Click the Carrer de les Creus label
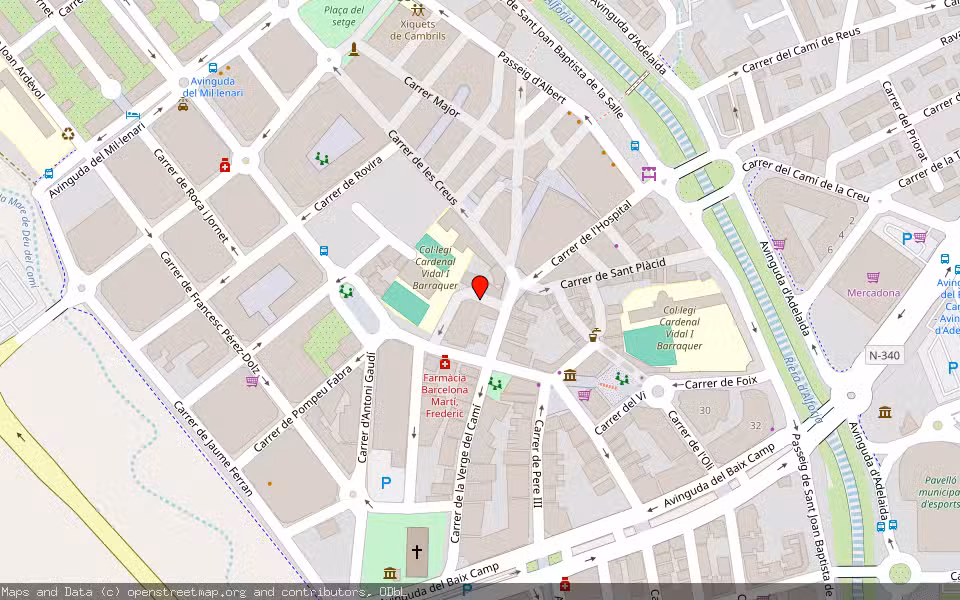The image size is (960, 600). pyautogui.click(x=423, y=167)
